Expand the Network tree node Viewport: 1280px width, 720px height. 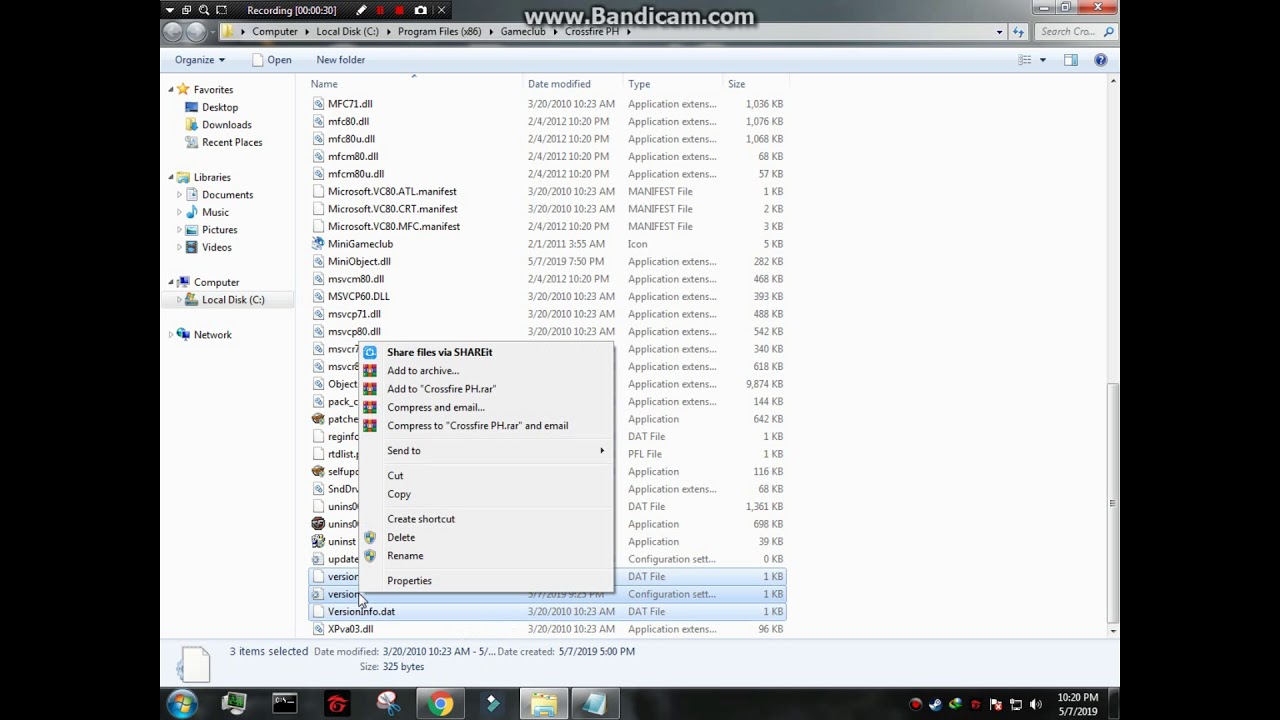[171, 335]
